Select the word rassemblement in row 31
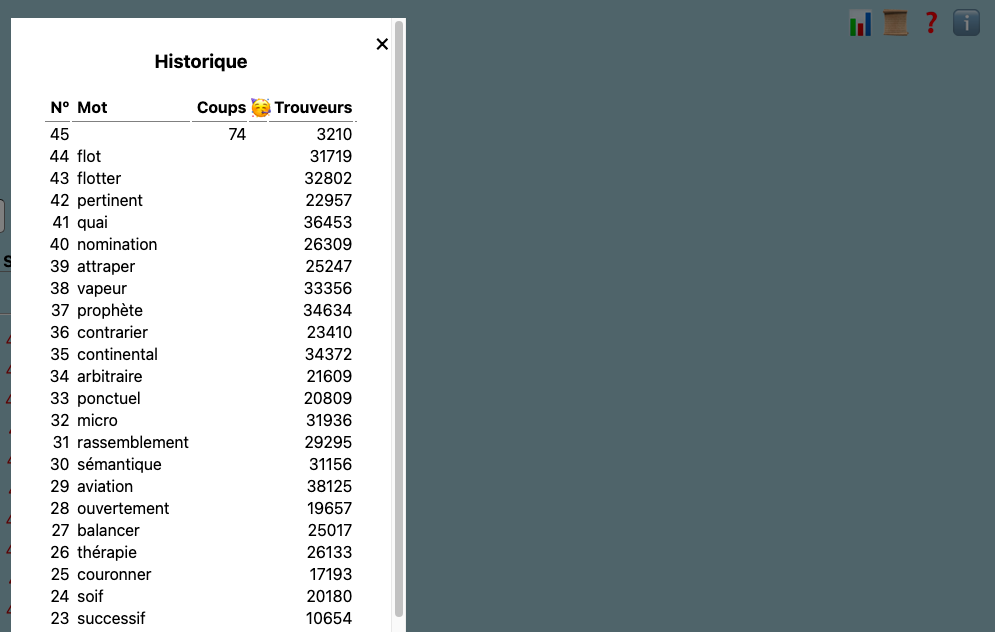The height and width of the screenshot is (632, 995). [133, 442]
